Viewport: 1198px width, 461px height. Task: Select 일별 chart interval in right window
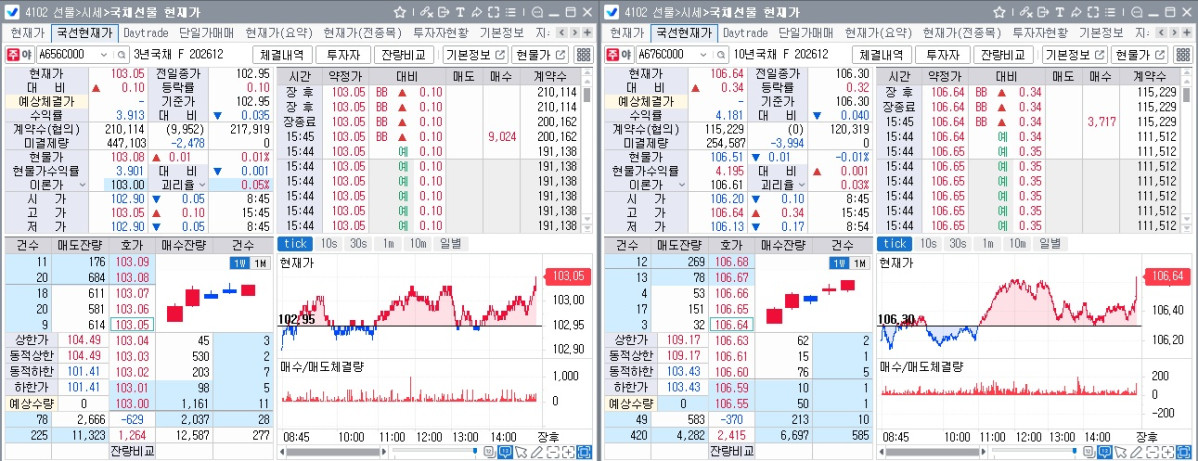(1050, 243)
